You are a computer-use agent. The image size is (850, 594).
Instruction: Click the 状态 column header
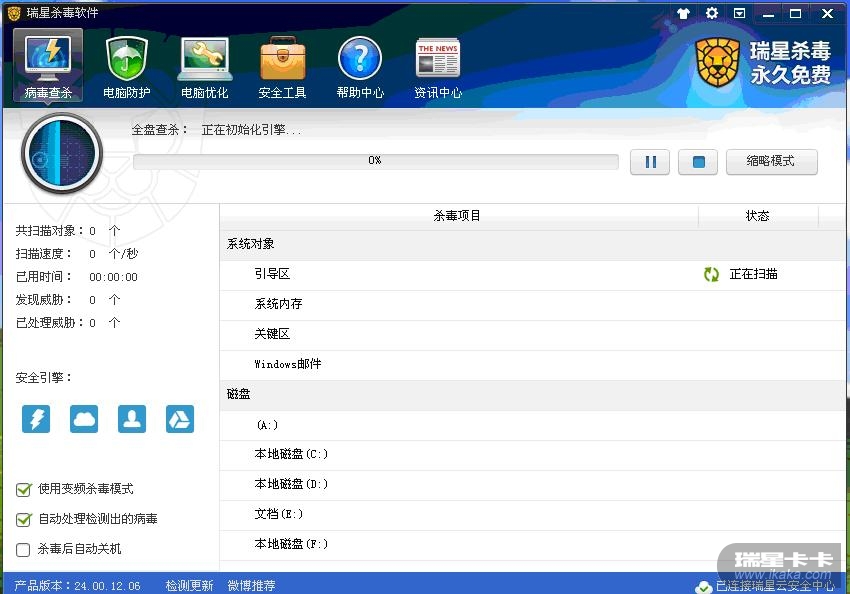758,216
